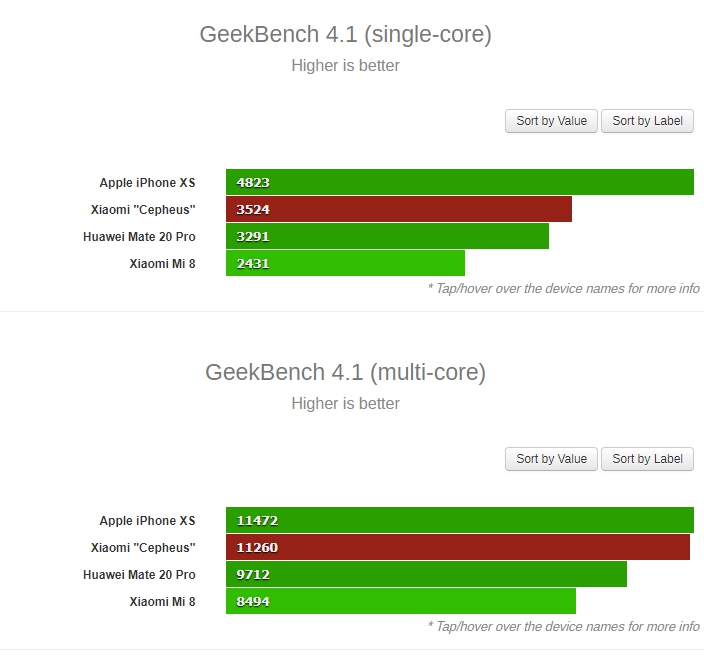Select Xiaomi "Cepheus" label in multi-core chart

(143, 548)
